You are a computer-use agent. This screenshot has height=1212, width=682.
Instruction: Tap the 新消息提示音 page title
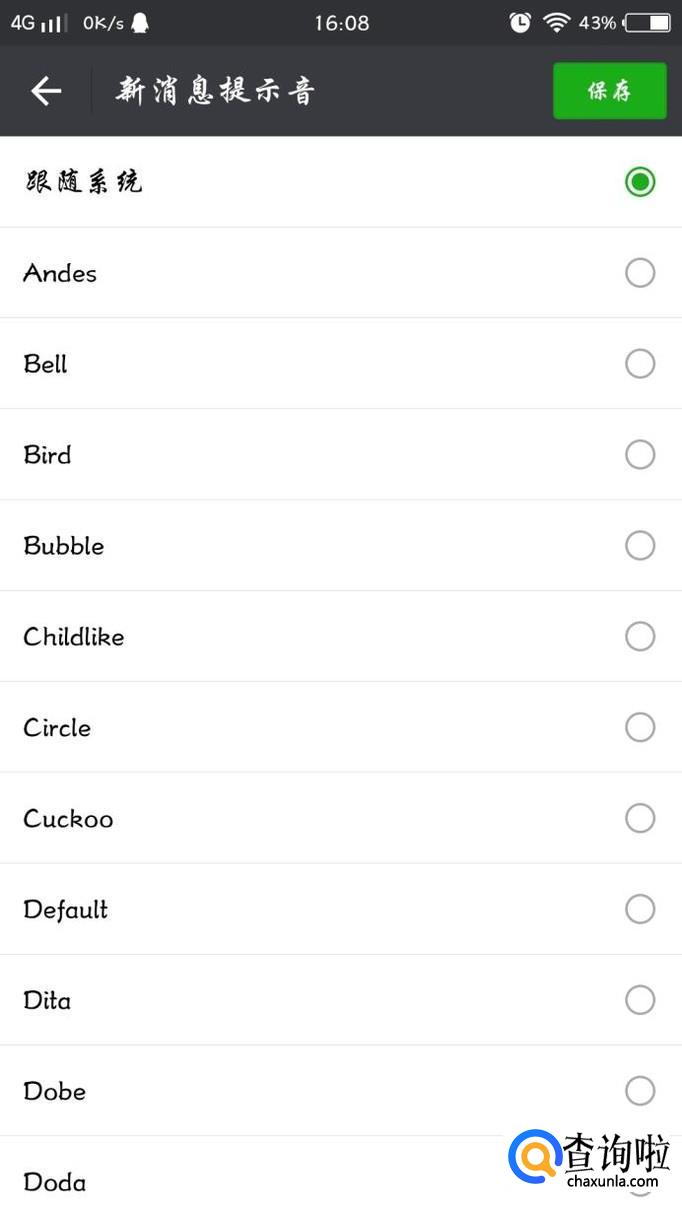point(215,91)
